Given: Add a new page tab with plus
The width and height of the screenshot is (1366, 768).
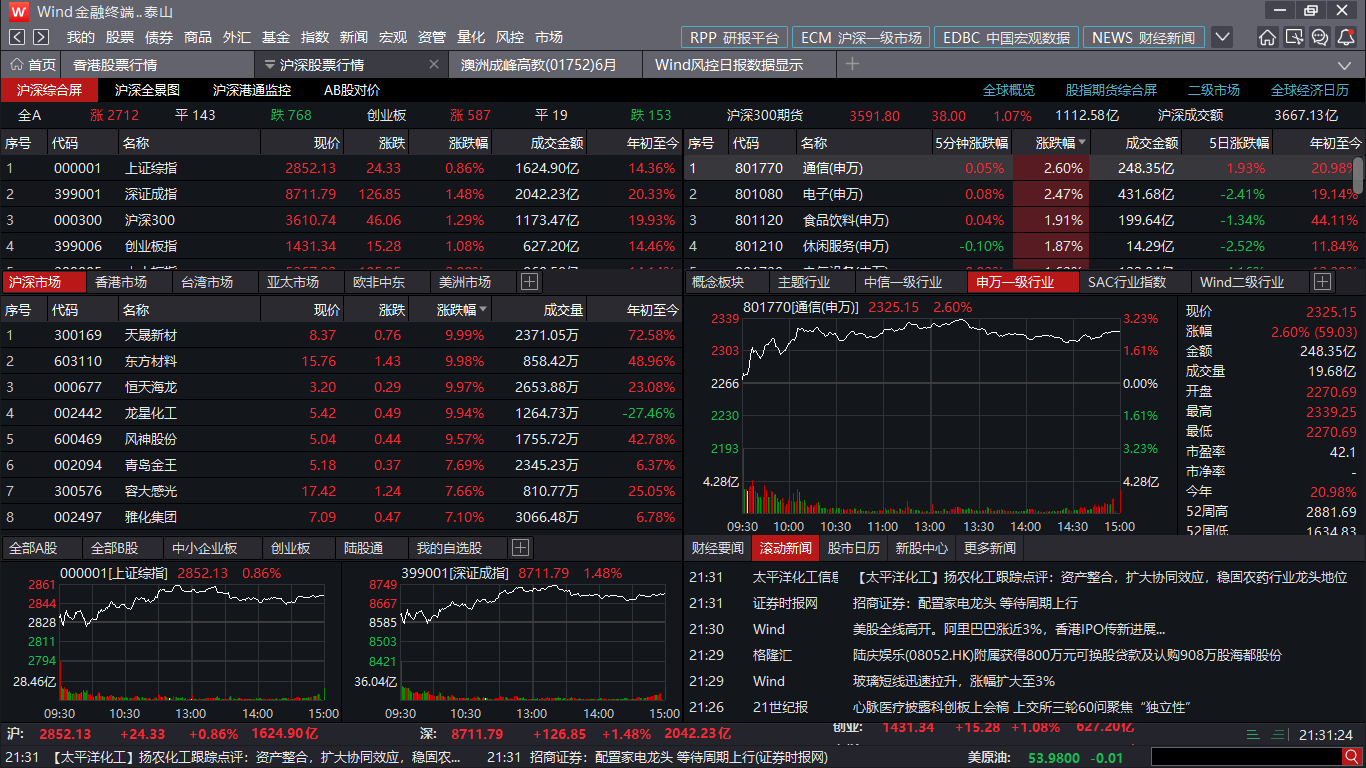Looking at the screenshot, I should pos(852,64).
